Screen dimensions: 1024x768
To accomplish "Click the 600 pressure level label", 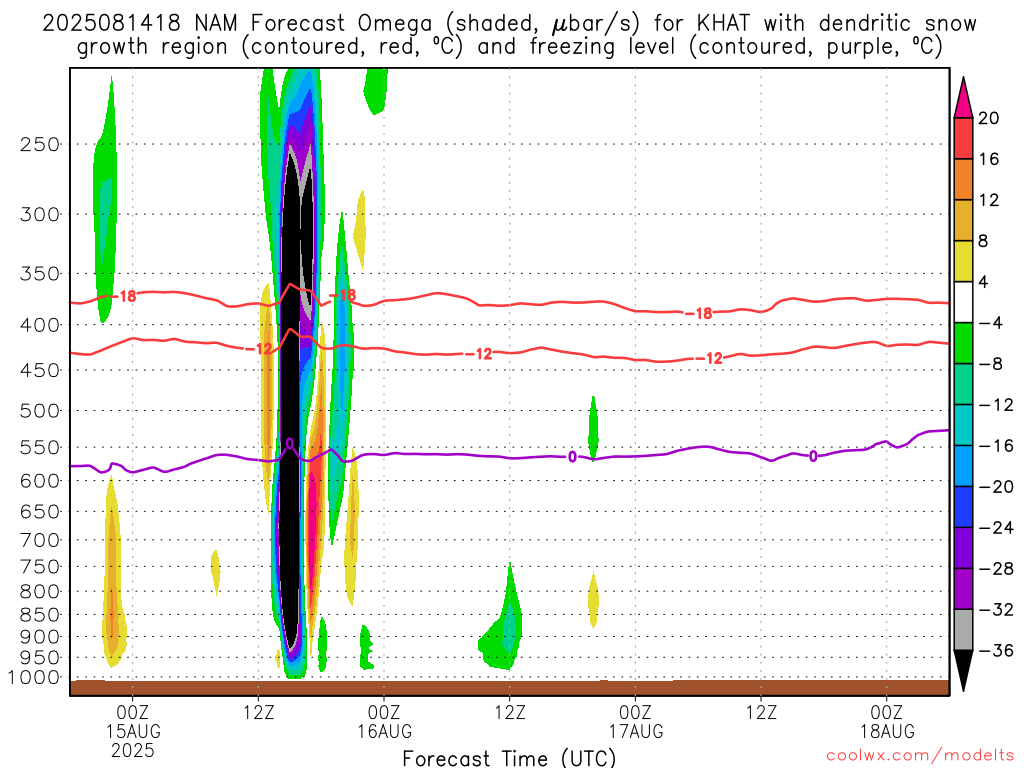I will (40, 481).
